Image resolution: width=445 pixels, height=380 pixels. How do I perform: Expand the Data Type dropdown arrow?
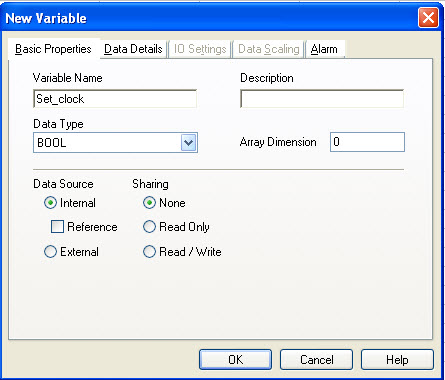click(189, 143)
